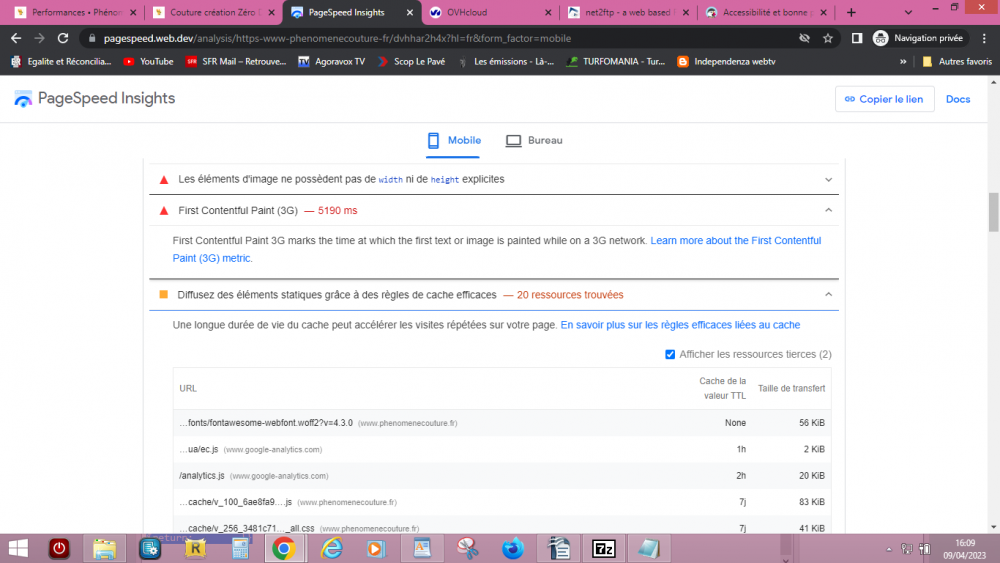The image size is (1000, 563).
Task: Open the side panel icon in toolbar
Action: click(x=857, y=38)
